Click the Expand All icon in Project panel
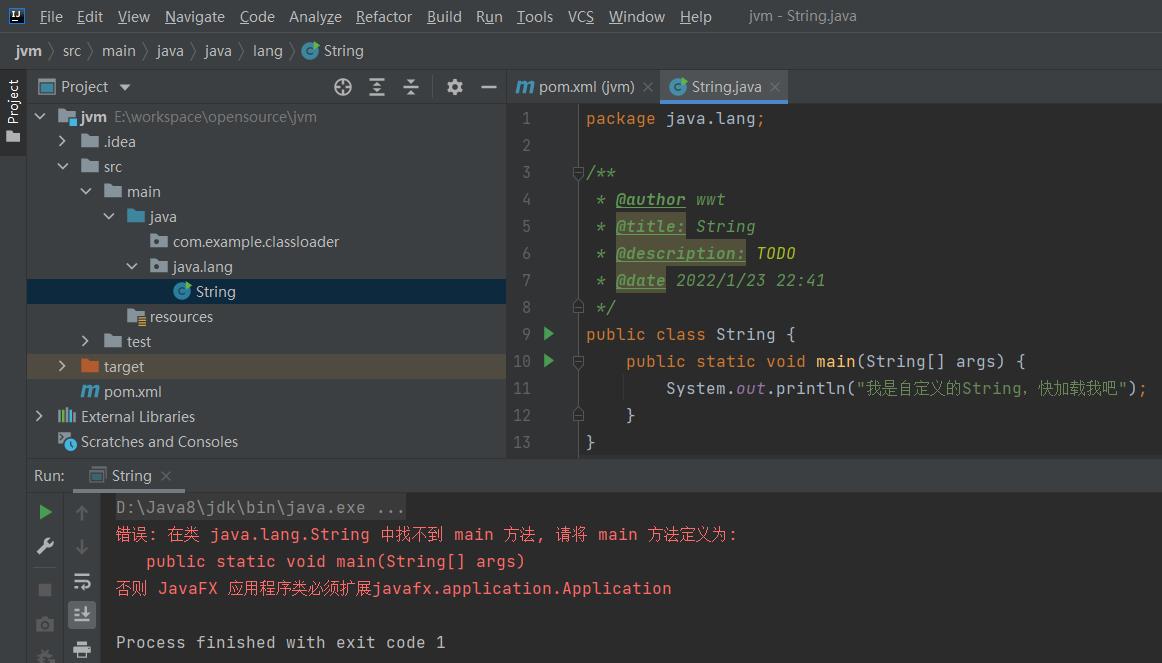1162x663 pixels. click(377, 87)
